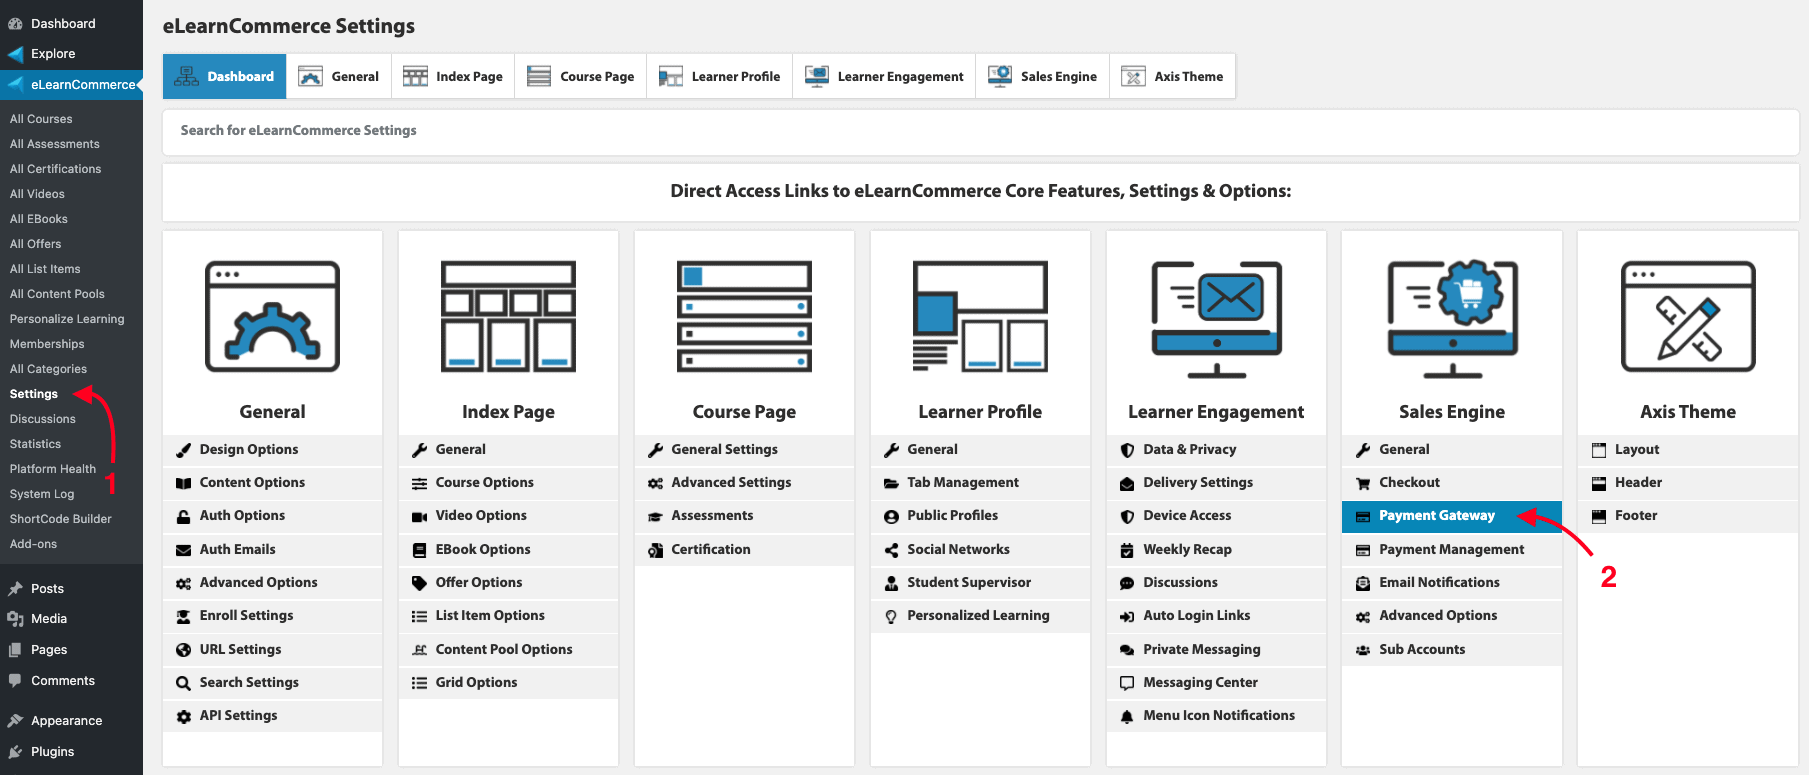The height and width of the screenshot is (775, 1809).
Task: Open Advanced Settings under Course Page
Action: pyautogui.click(x=744, y=483)
